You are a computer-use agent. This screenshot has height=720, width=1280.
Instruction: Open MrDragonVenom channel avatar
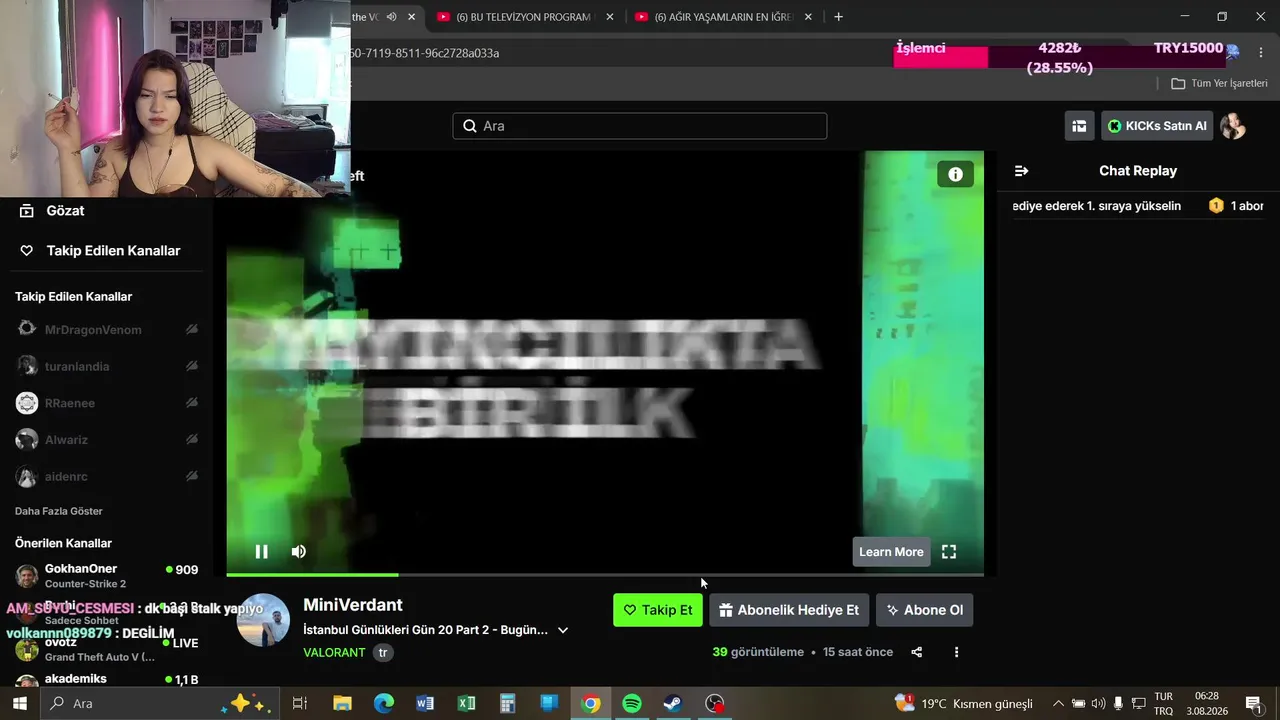(x=27, y=330)
